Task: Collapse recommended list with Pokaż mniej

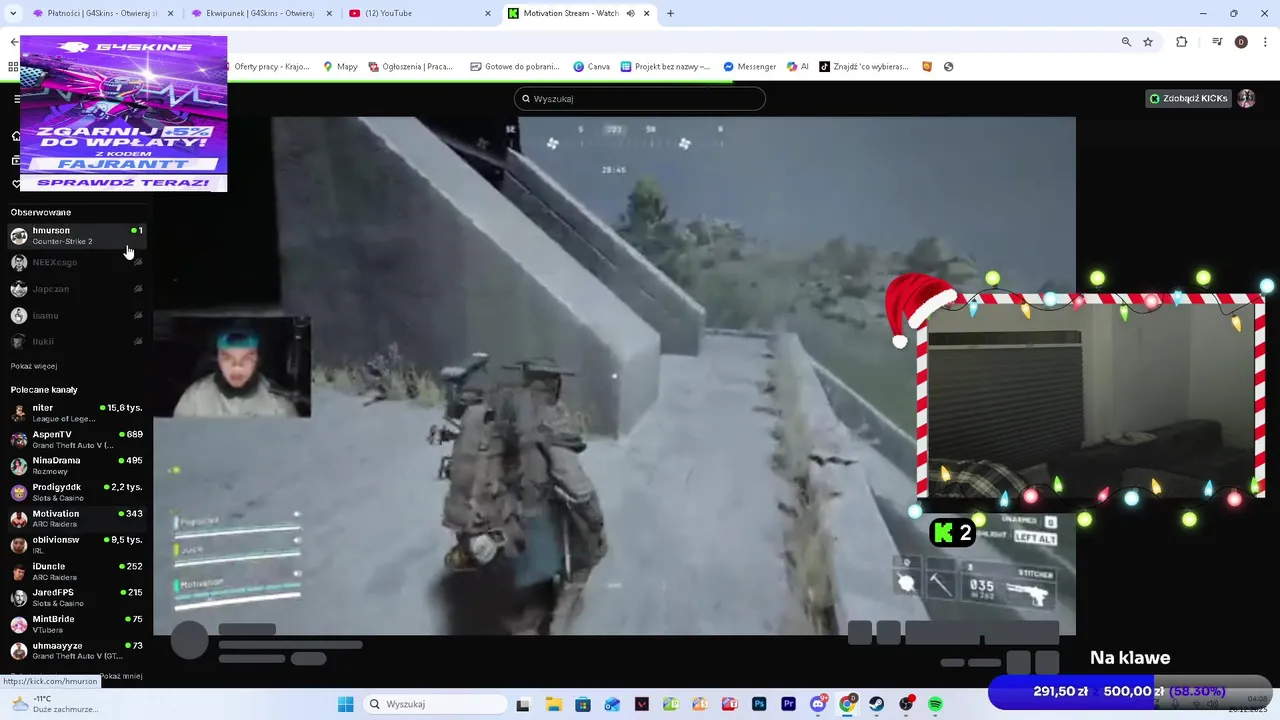Action: point(122,676)
